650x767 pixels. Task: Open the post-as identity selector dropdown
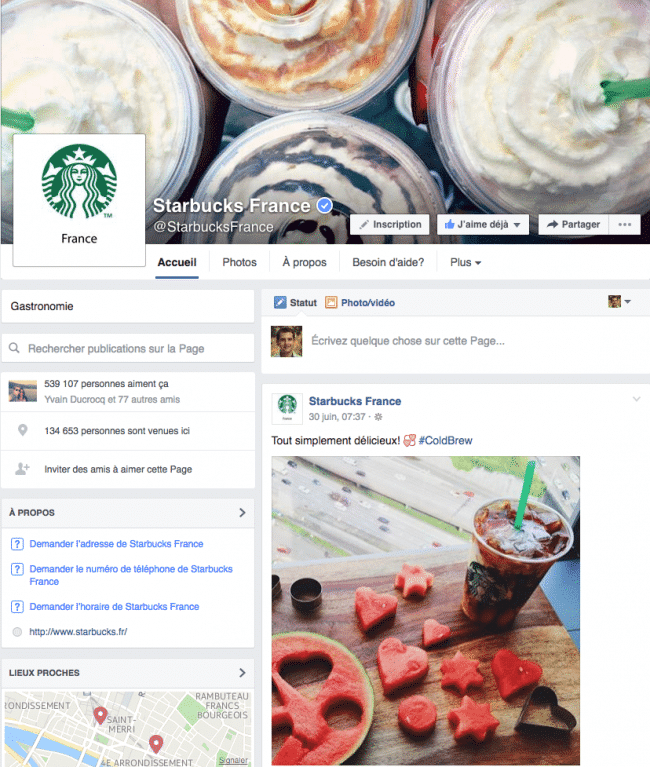[x=619, y=301]
